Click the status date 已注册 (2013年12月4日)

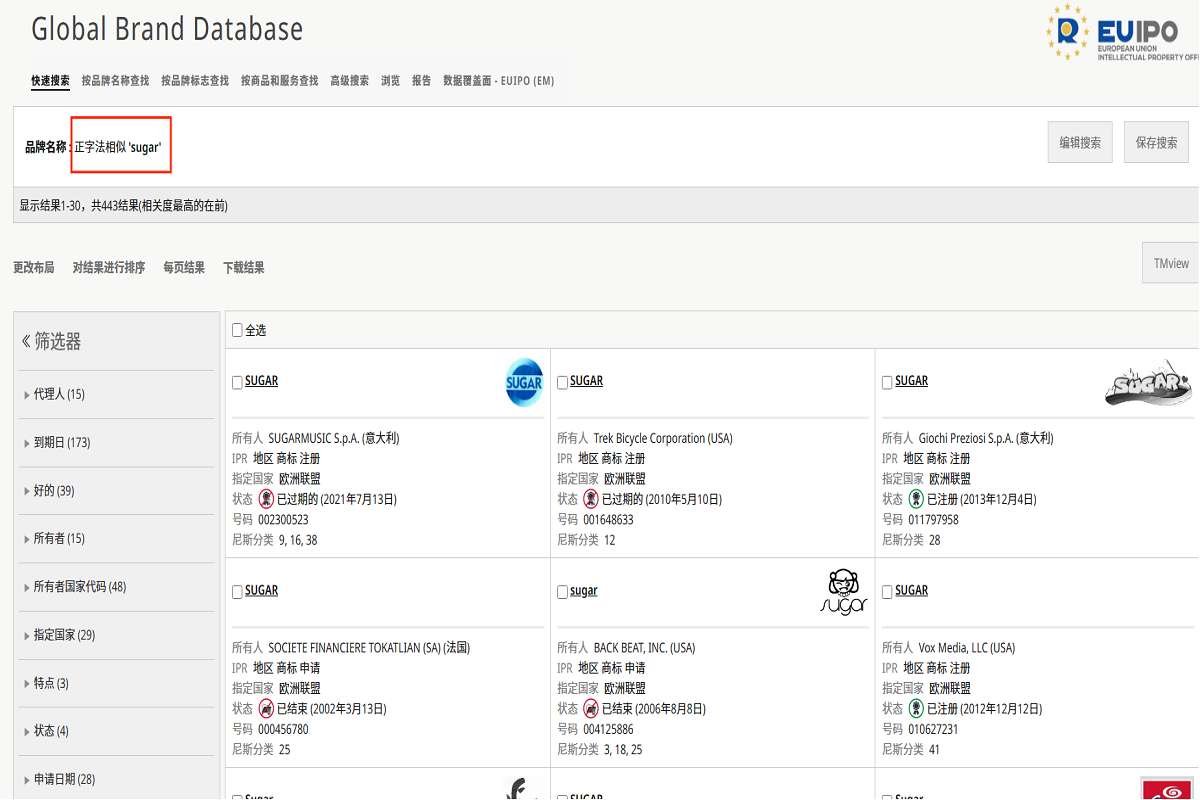point(982,499)
